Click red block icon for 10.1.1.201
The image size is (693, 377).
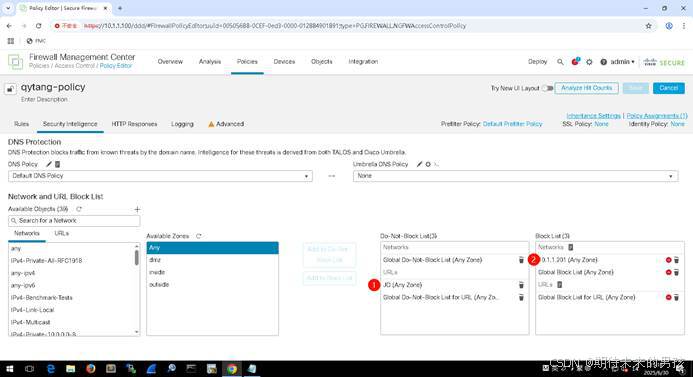668,260
